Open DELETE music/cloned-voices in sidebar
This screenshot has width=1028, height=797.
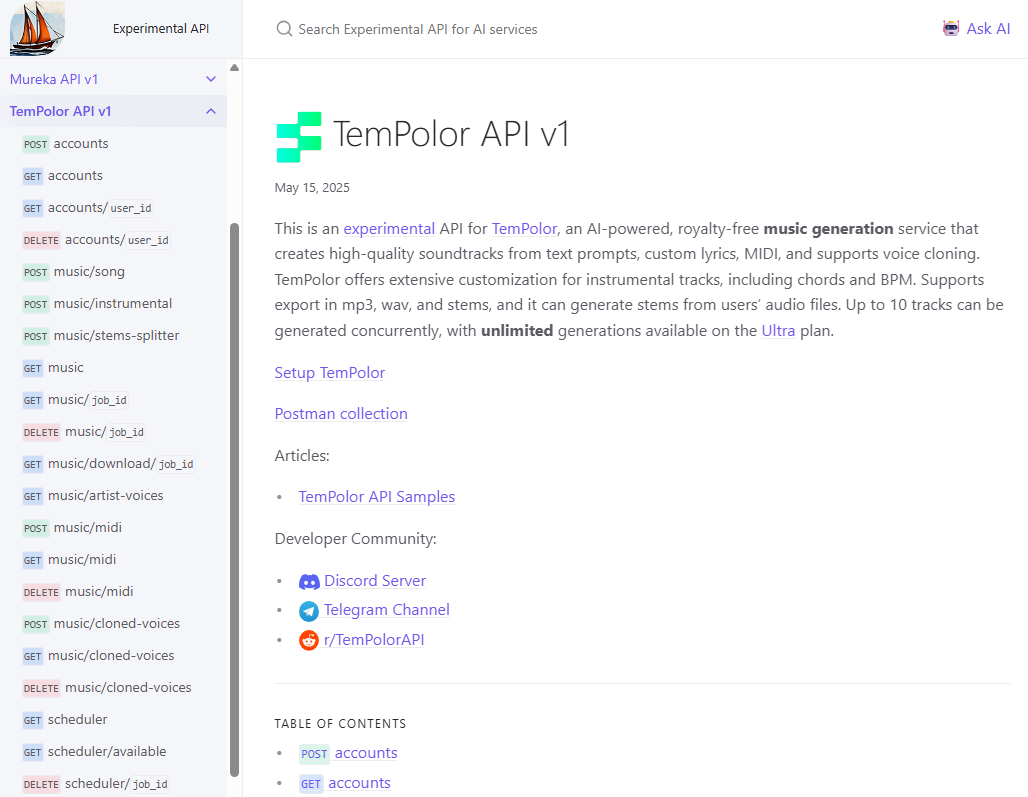coord(107,688)
